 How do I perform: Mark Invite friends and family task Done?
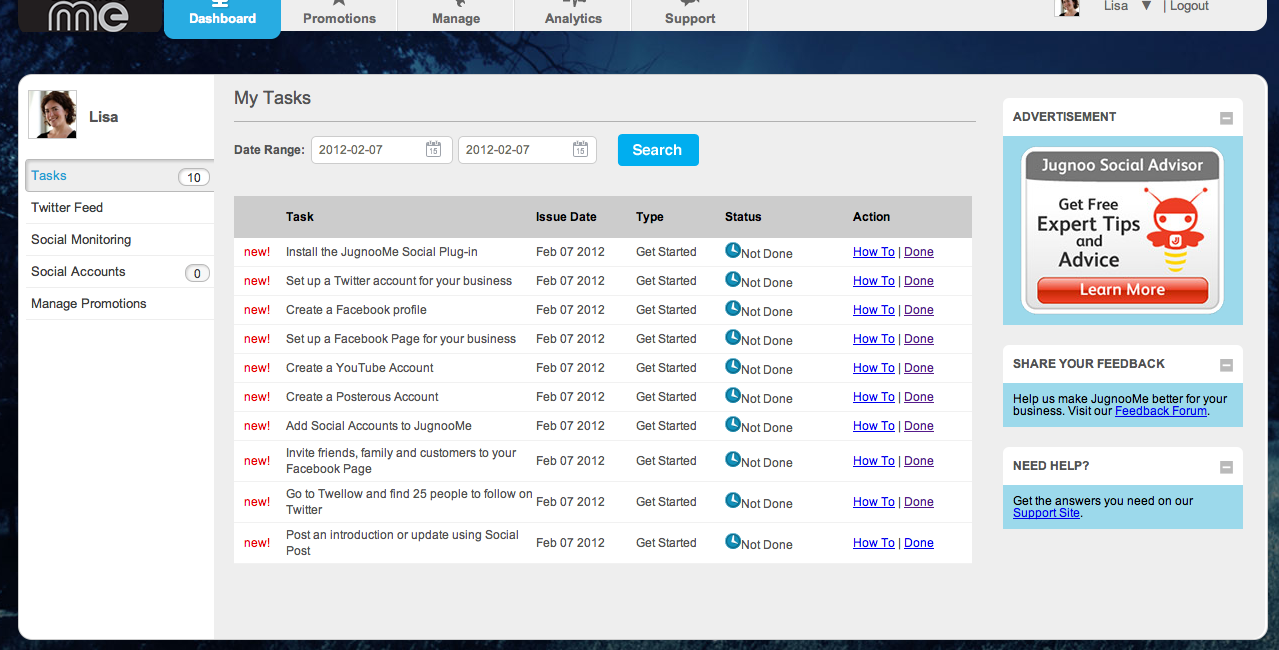919,461
